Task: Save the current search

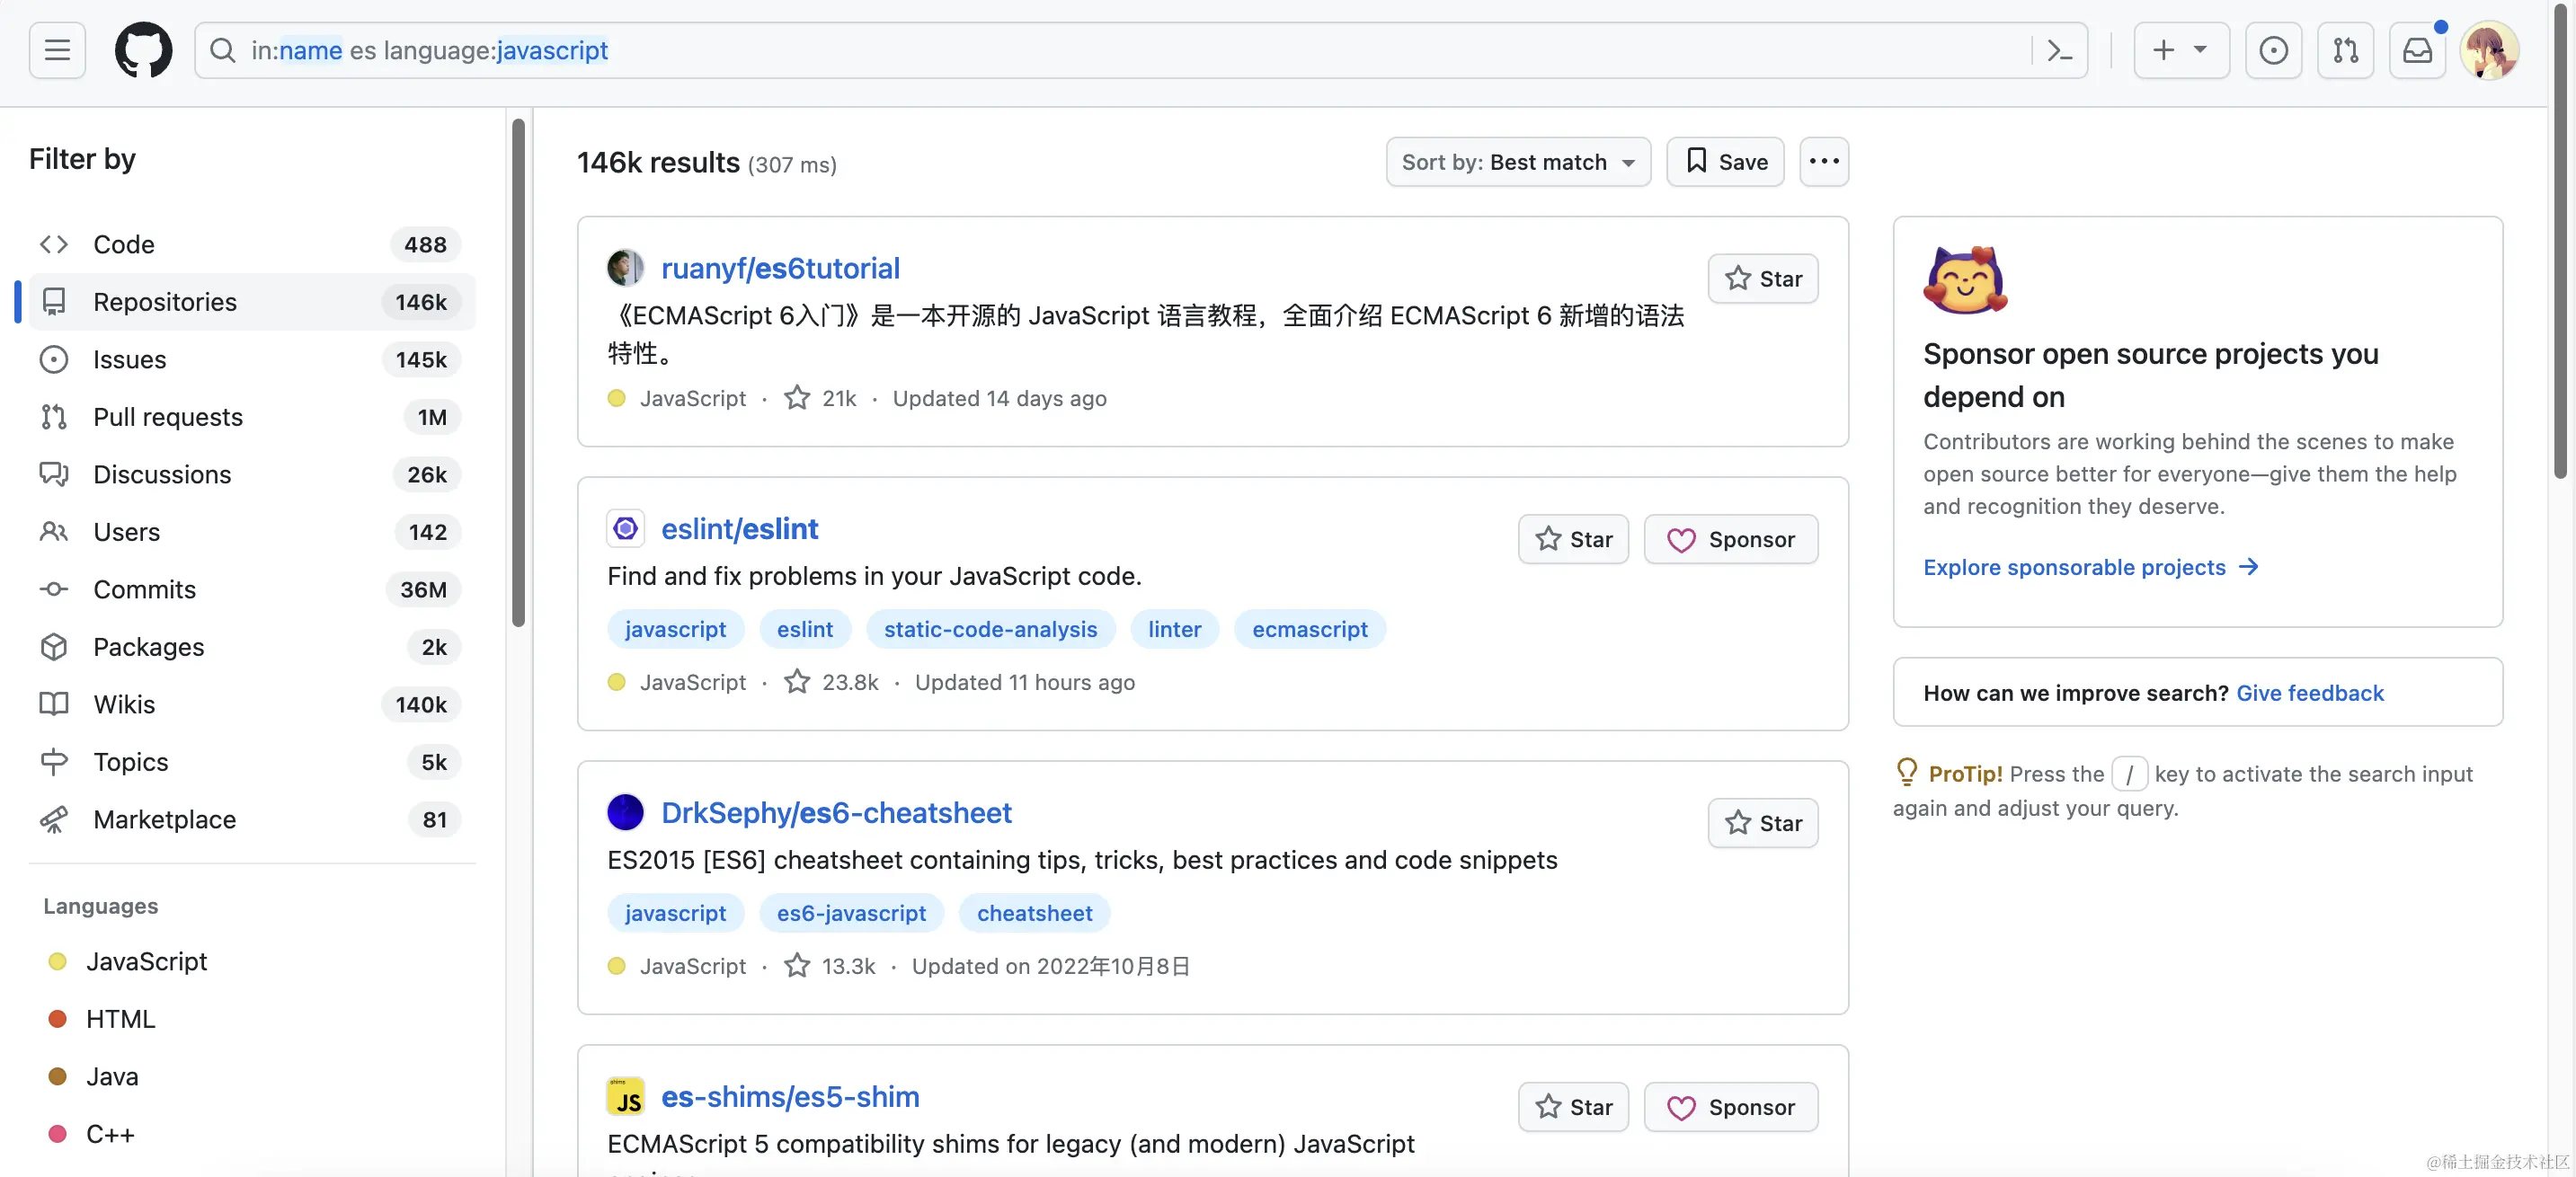Action: click(x=1724, y=161)
